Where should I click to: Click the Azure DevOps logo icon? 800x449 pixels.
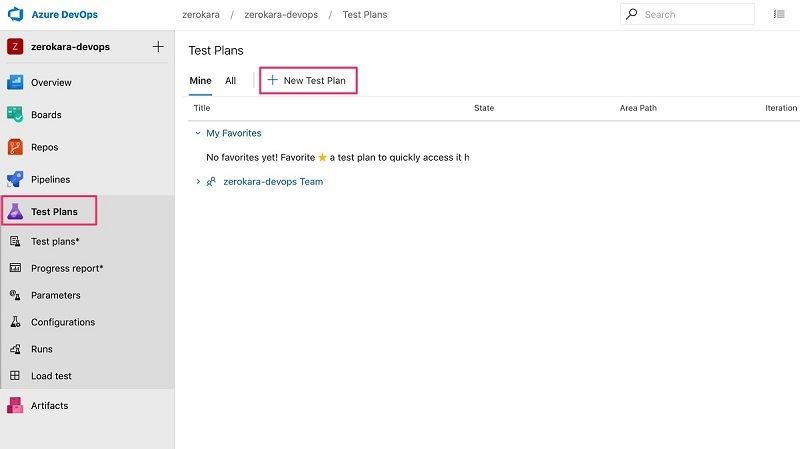pos(15,14)
